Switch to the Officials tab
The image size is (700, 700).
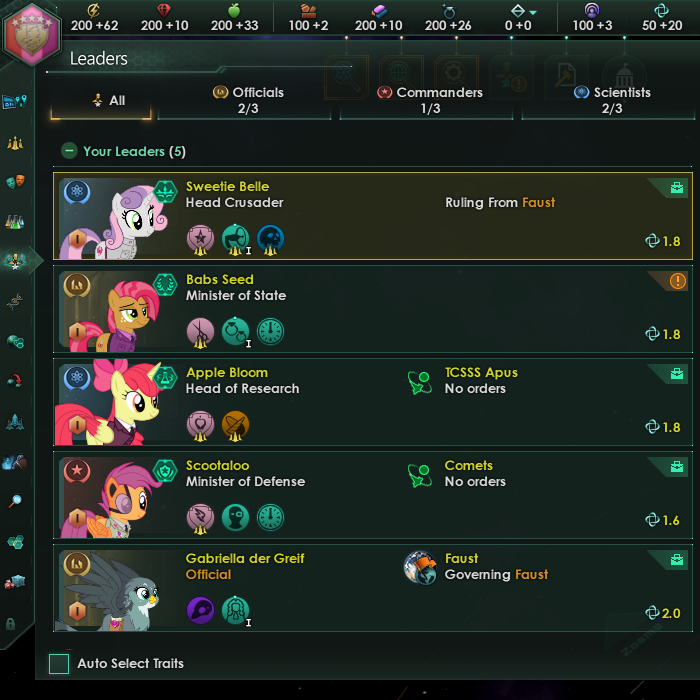point(248,100)
